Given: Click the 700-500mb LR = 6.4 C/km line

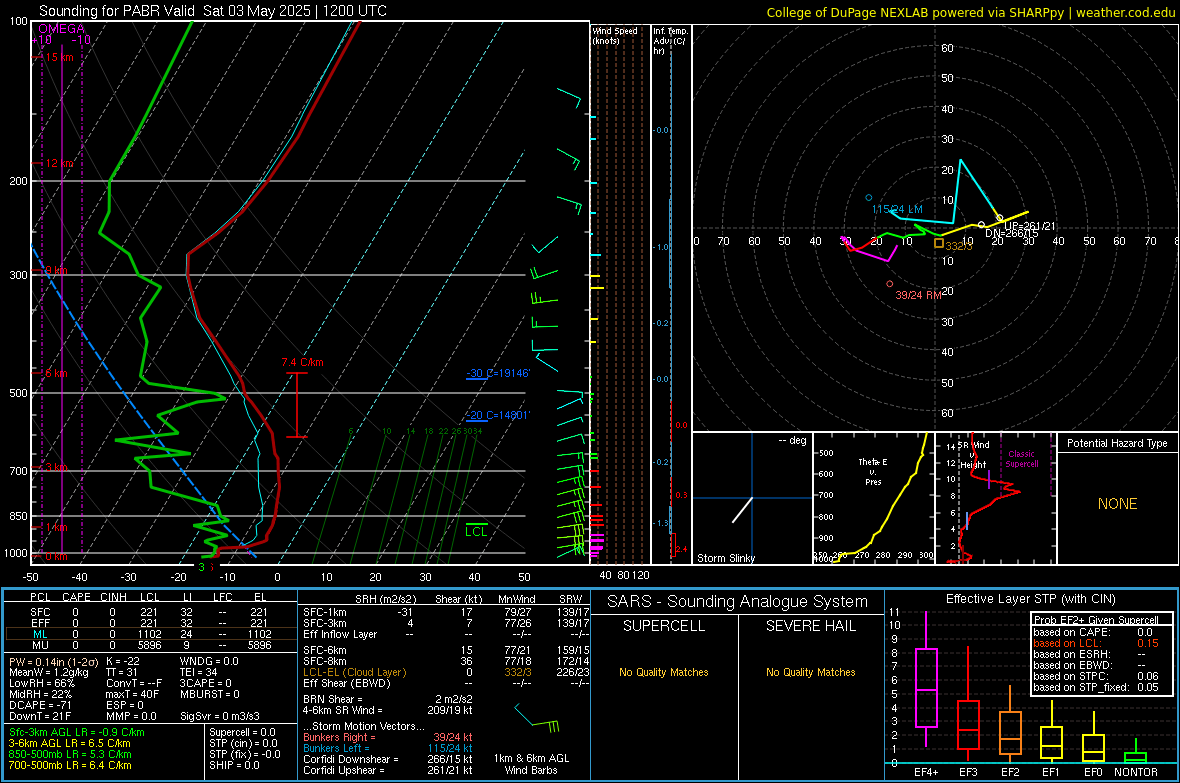Looking at the screenshot, I should click(70, 765).
